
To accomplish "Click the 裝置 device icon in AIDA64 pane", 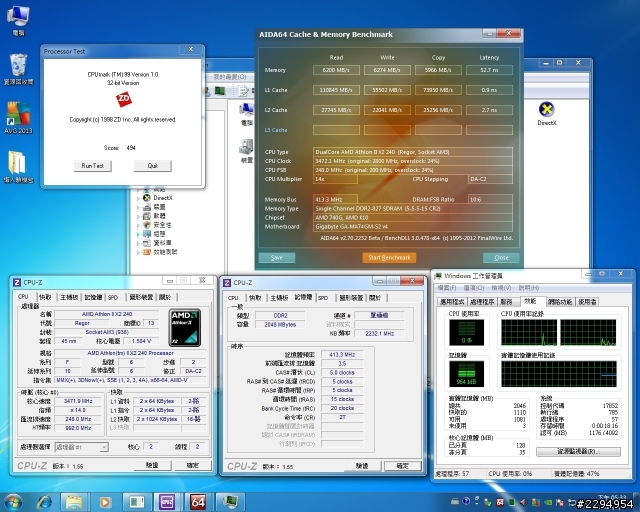I will point(246,147).
